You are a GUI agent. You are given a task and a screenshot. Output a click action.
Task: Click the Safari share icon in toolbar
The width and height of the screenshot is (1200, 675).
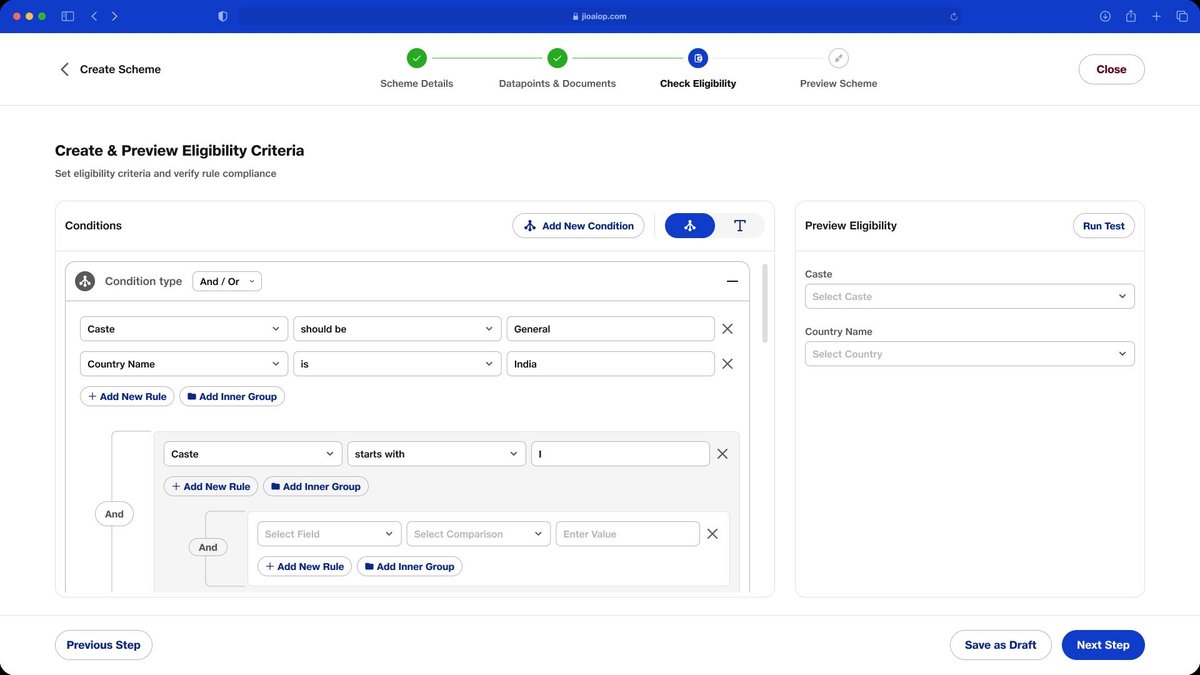pyautogui.click(x=1130, y=16)
